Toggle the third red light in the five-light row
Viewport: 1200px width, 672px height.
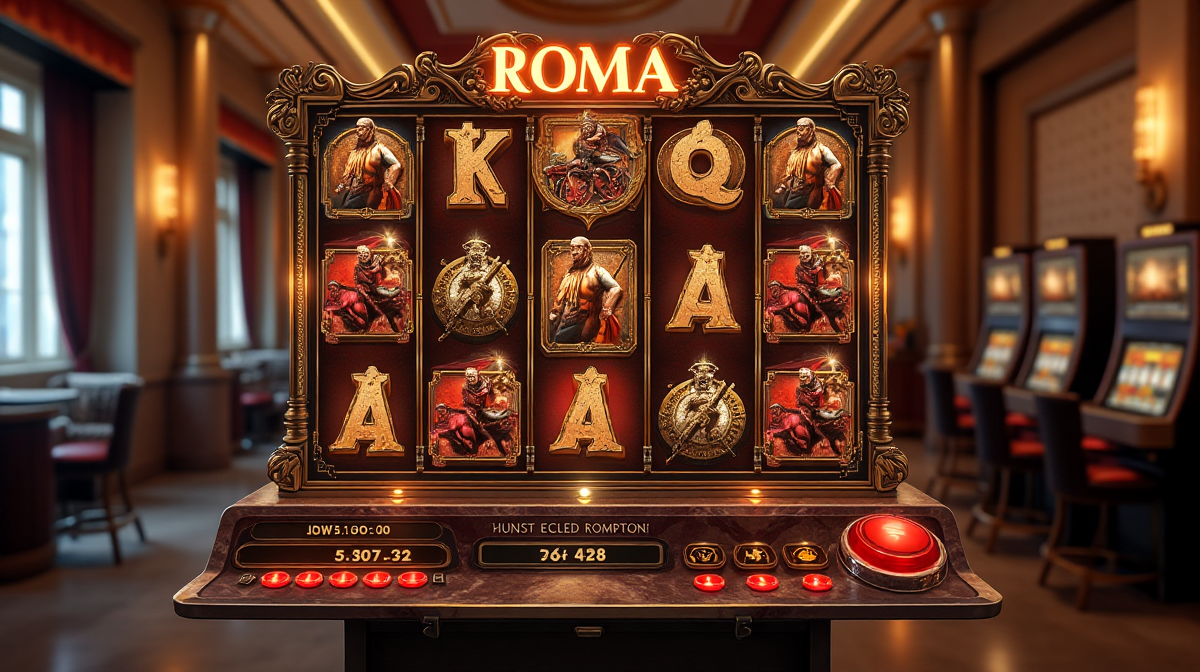pyautogui.click(x=343, y=579)
